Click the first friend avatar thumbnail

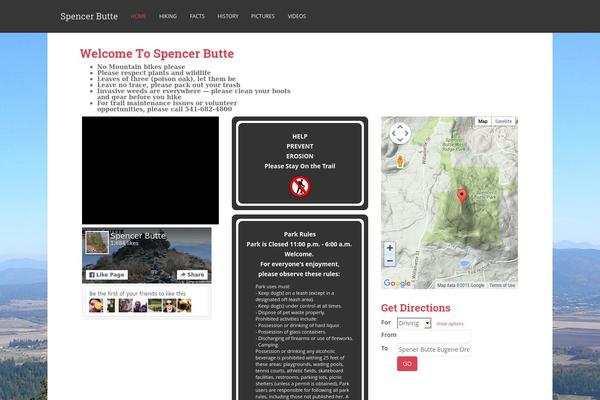(x=96, y=305)
